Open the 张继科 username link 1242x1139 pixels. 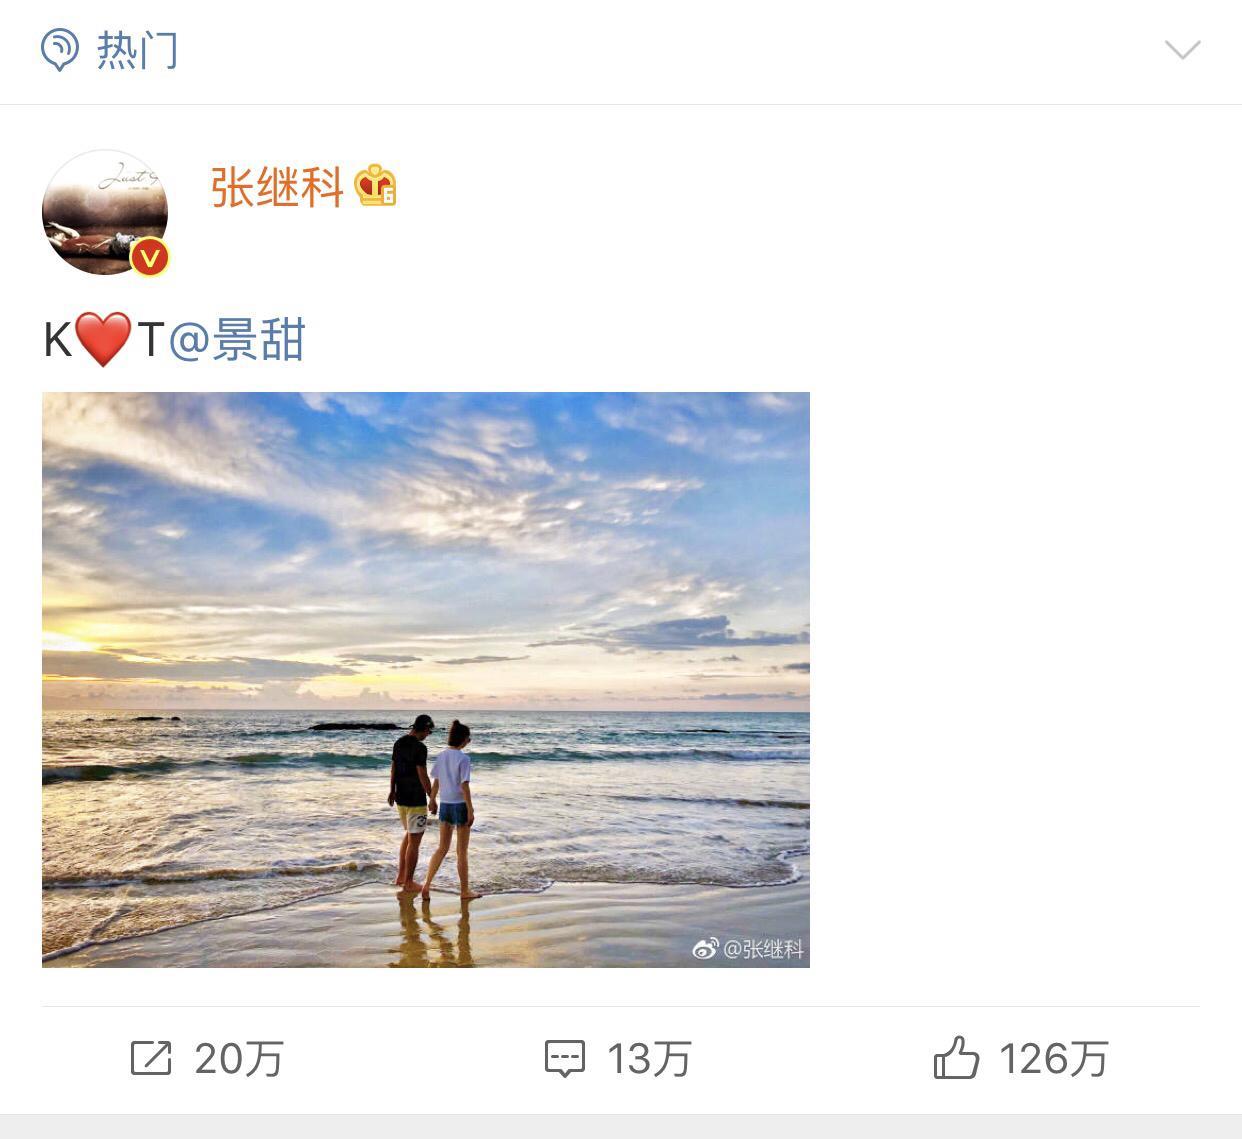coord(277,187)
